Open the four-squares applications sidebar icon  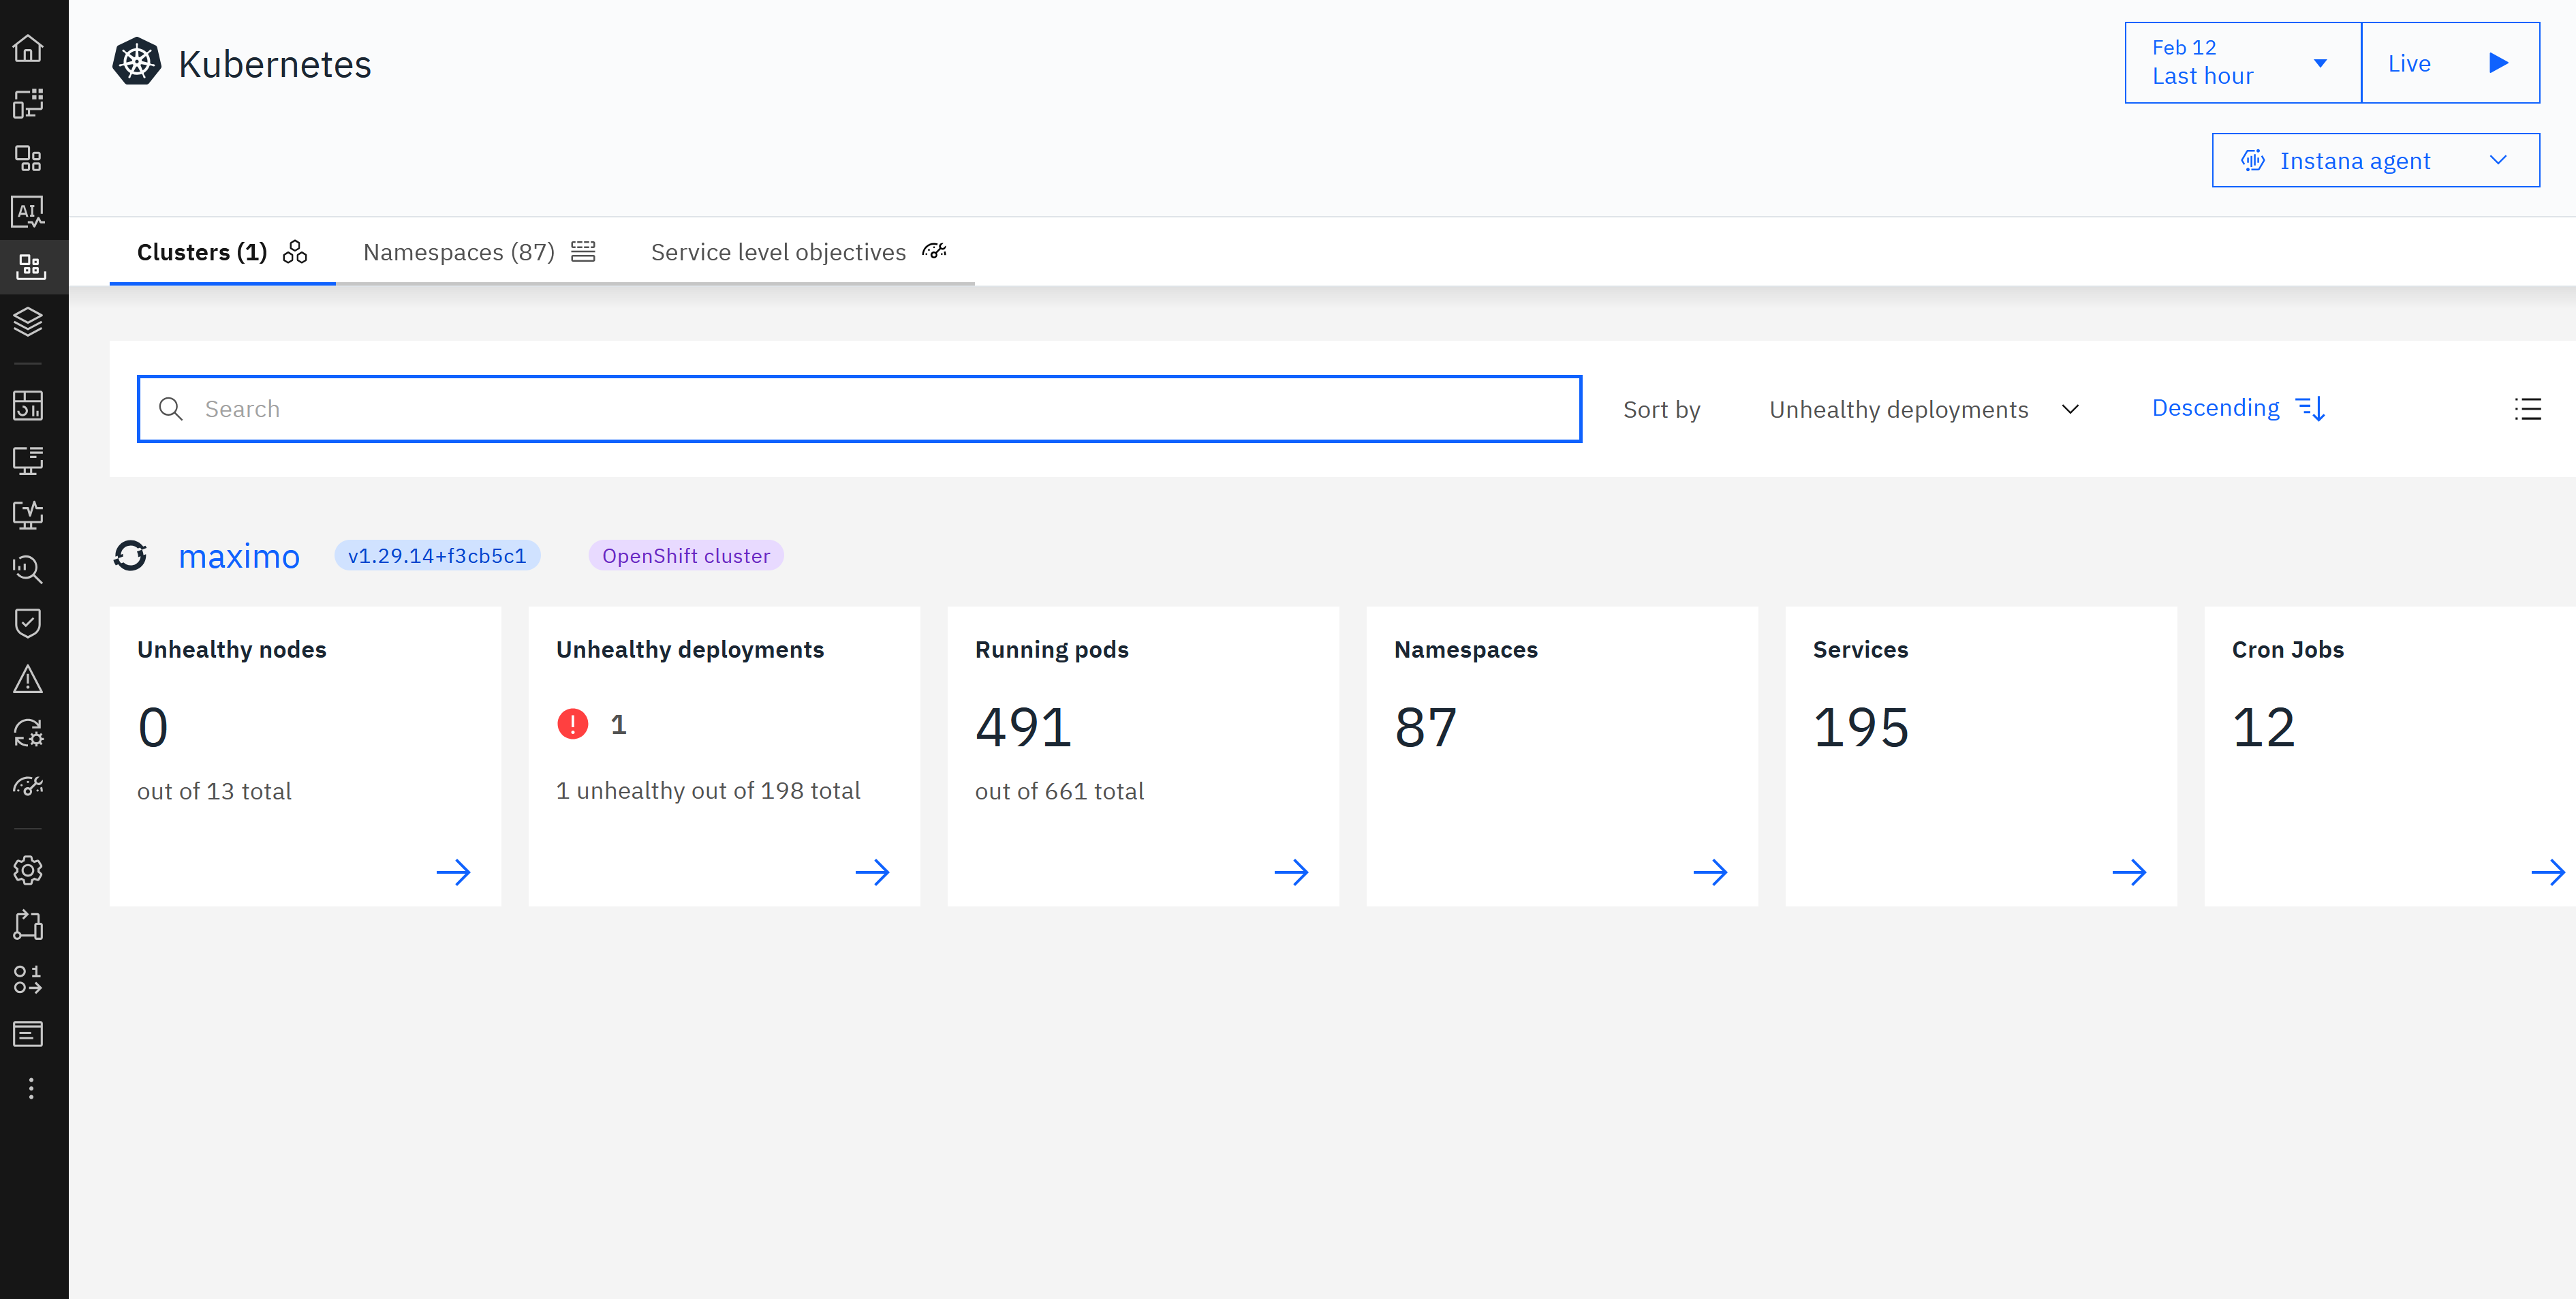28,158
